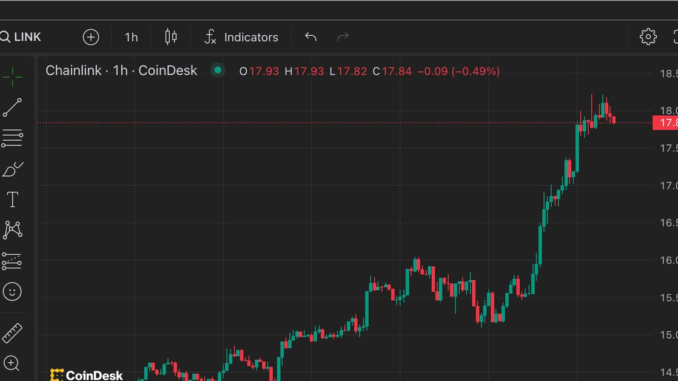This screenshot has height=381, width=678.
Task: Click the open value O17.93
Action: pyautogui.click(x=259, y=71)
